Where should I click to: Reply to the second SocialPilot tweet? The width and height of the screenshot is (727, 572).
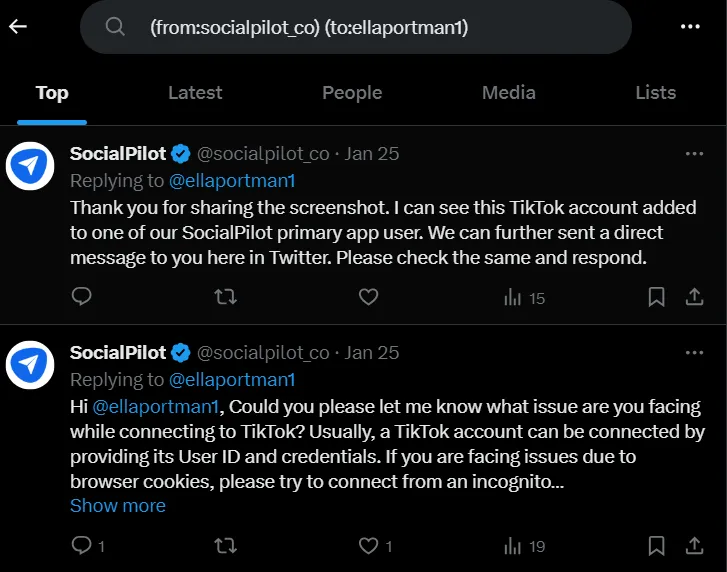[82, 546]
